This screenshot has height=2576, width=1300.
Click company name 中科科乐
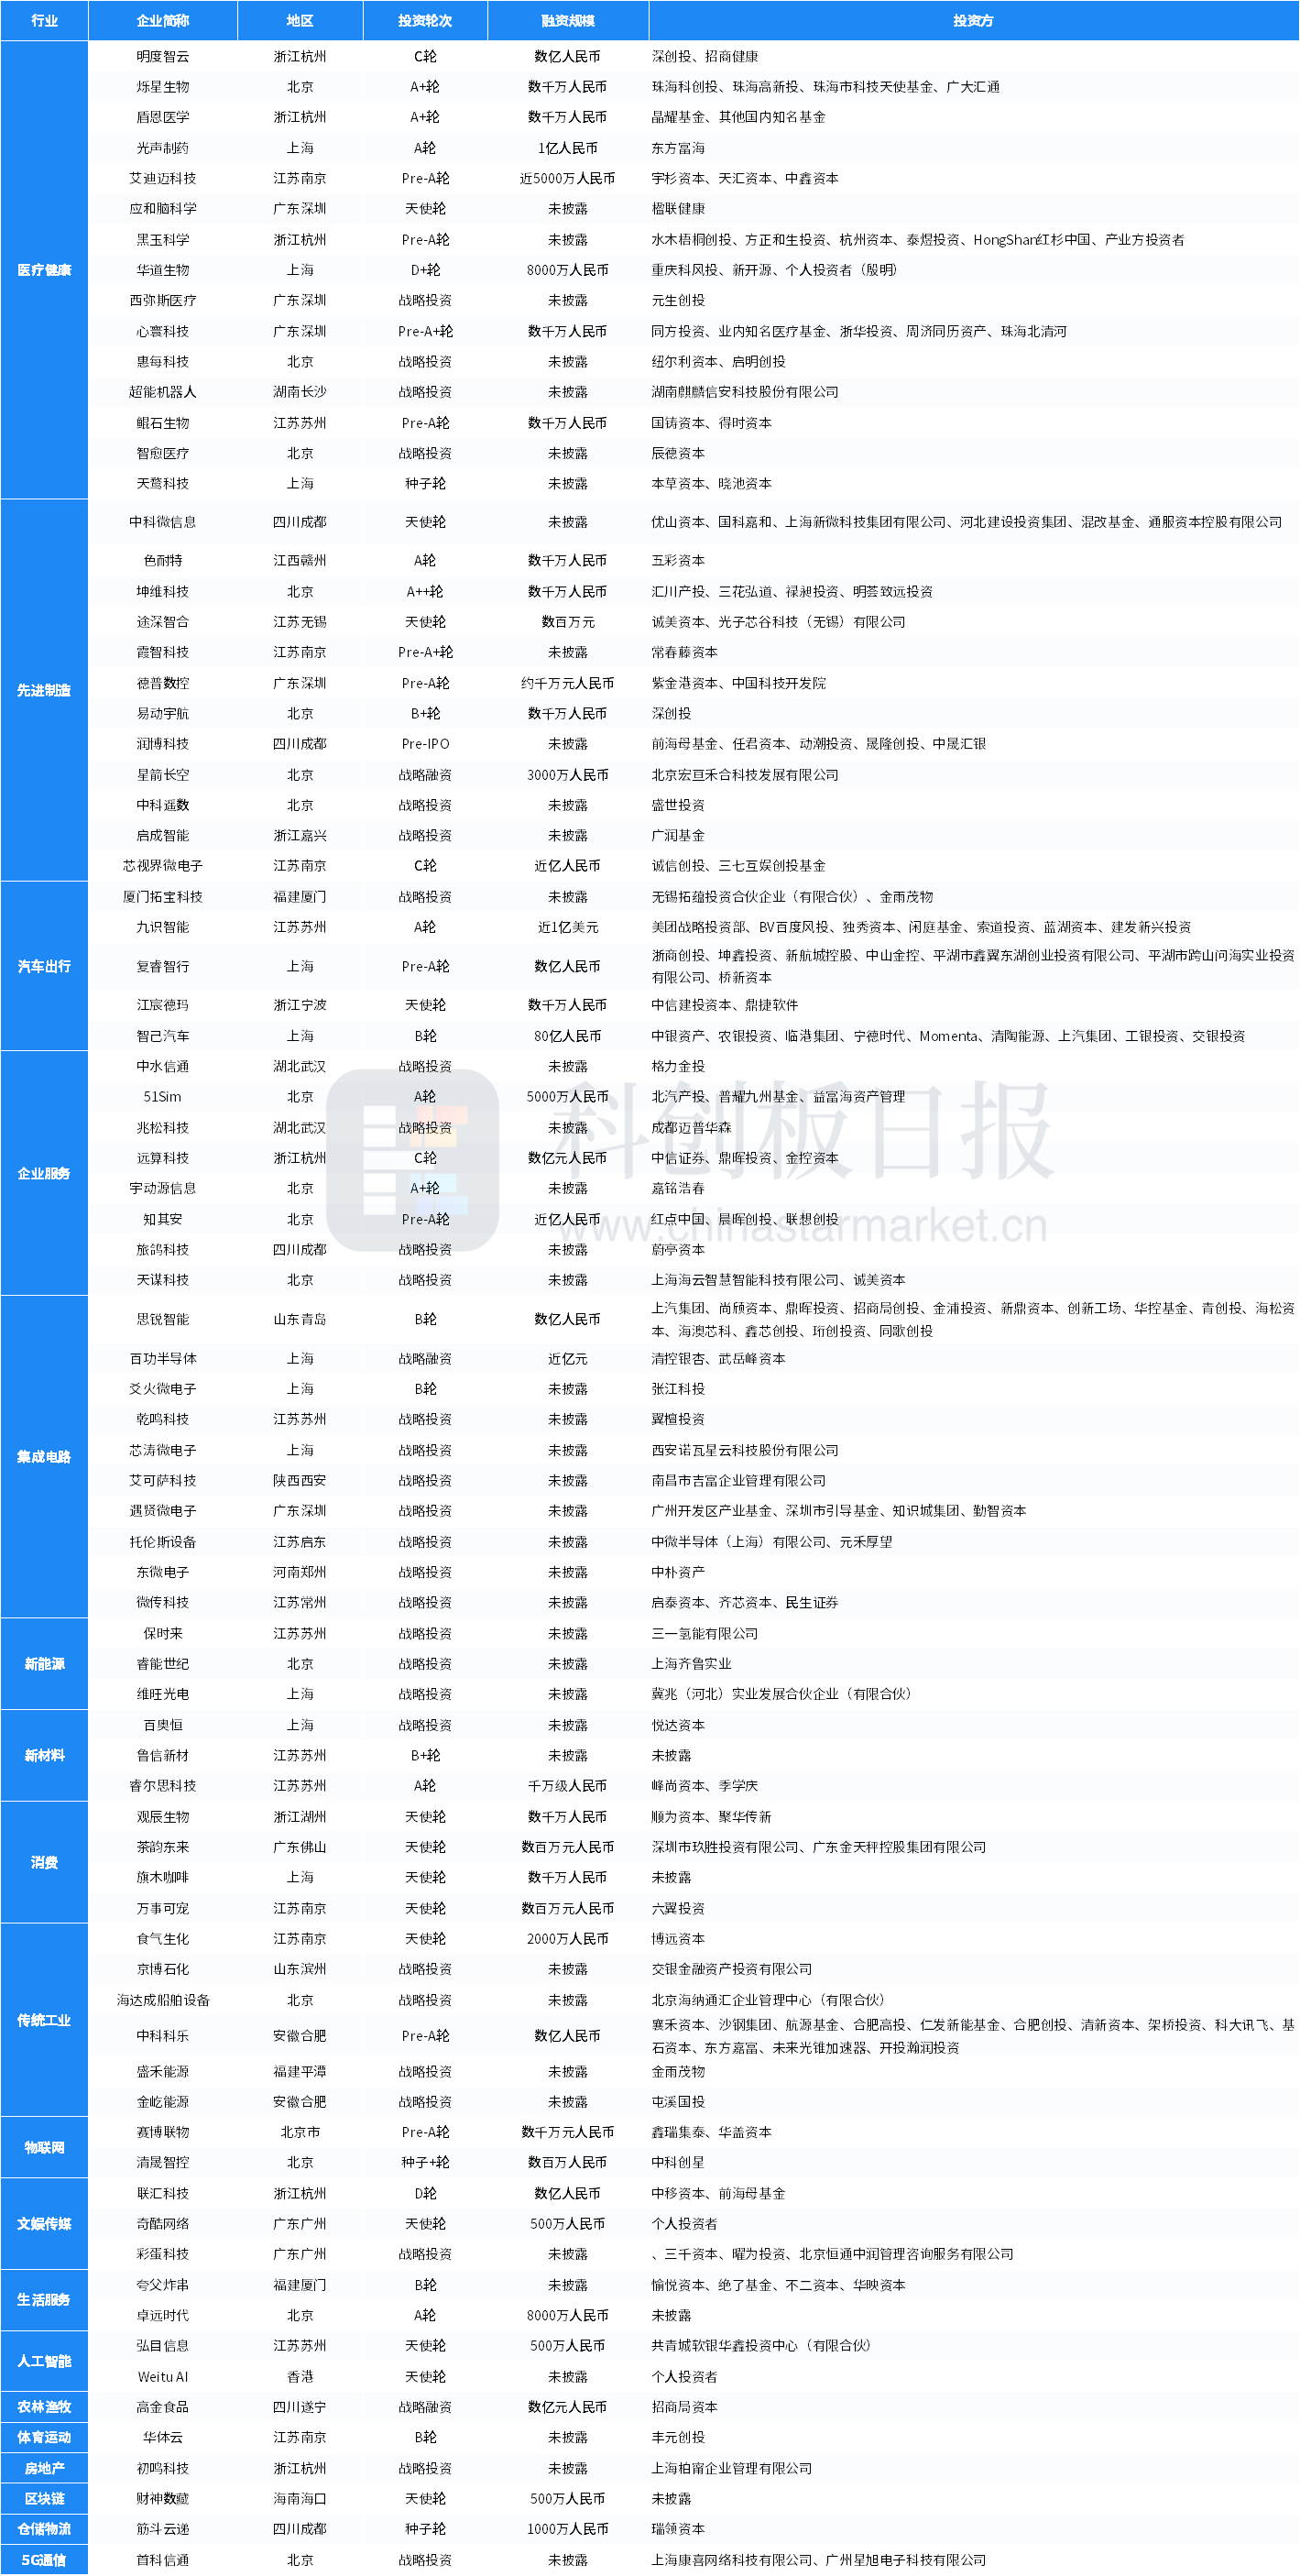(x=163, y=2035)
